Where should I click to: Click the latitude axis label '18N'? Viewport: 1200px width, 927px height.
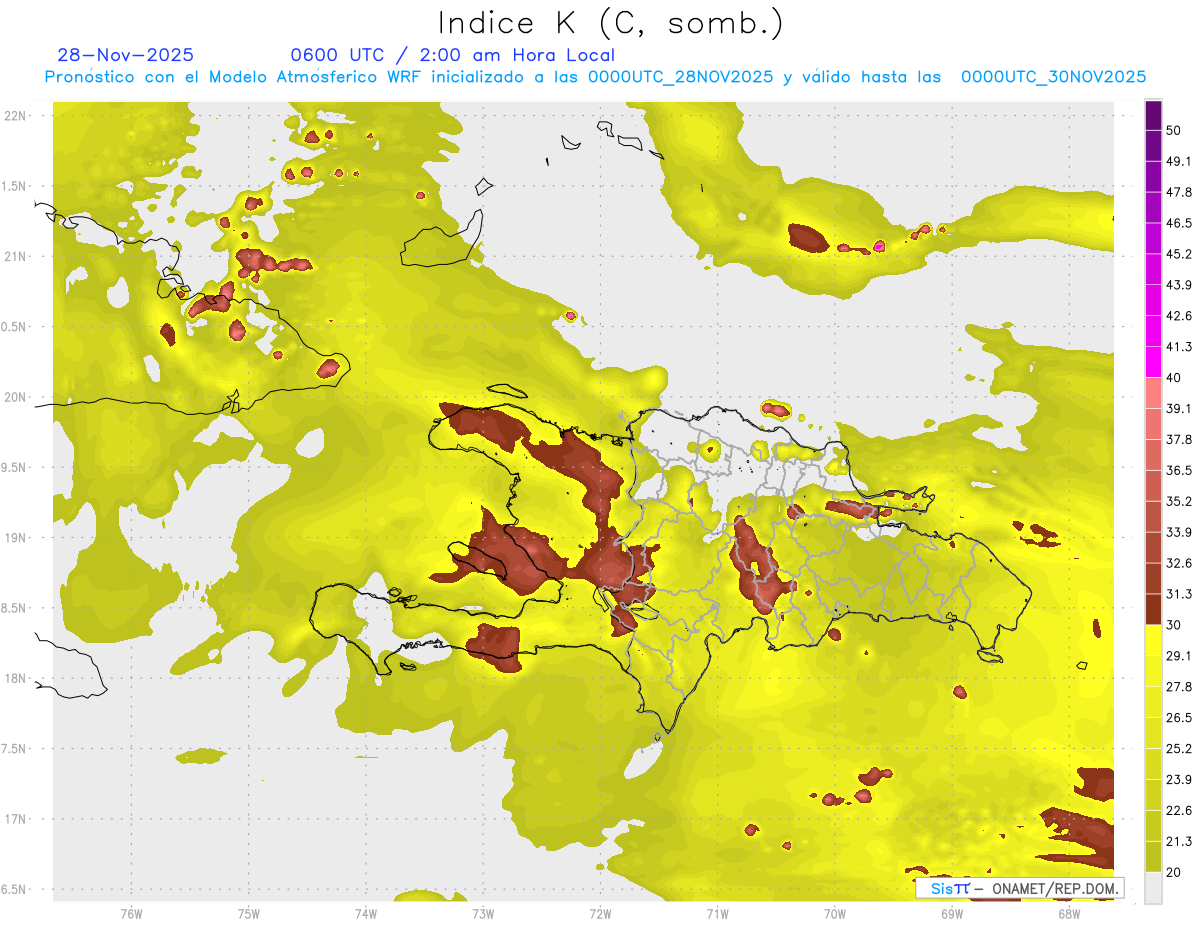14,679
